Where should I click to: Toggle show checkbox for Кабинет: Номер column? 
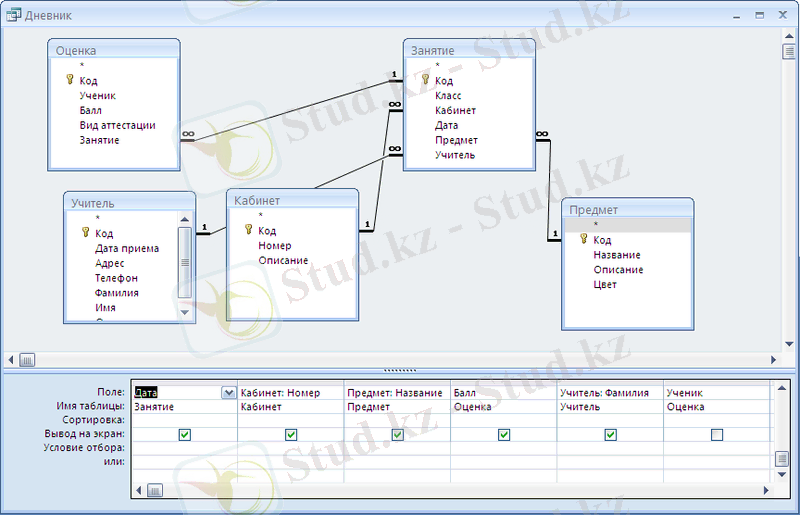pos(291,434)
